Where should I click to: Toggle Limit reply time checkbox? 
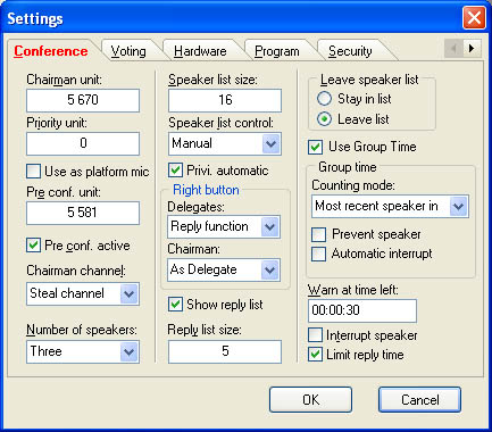click(315, 354)
